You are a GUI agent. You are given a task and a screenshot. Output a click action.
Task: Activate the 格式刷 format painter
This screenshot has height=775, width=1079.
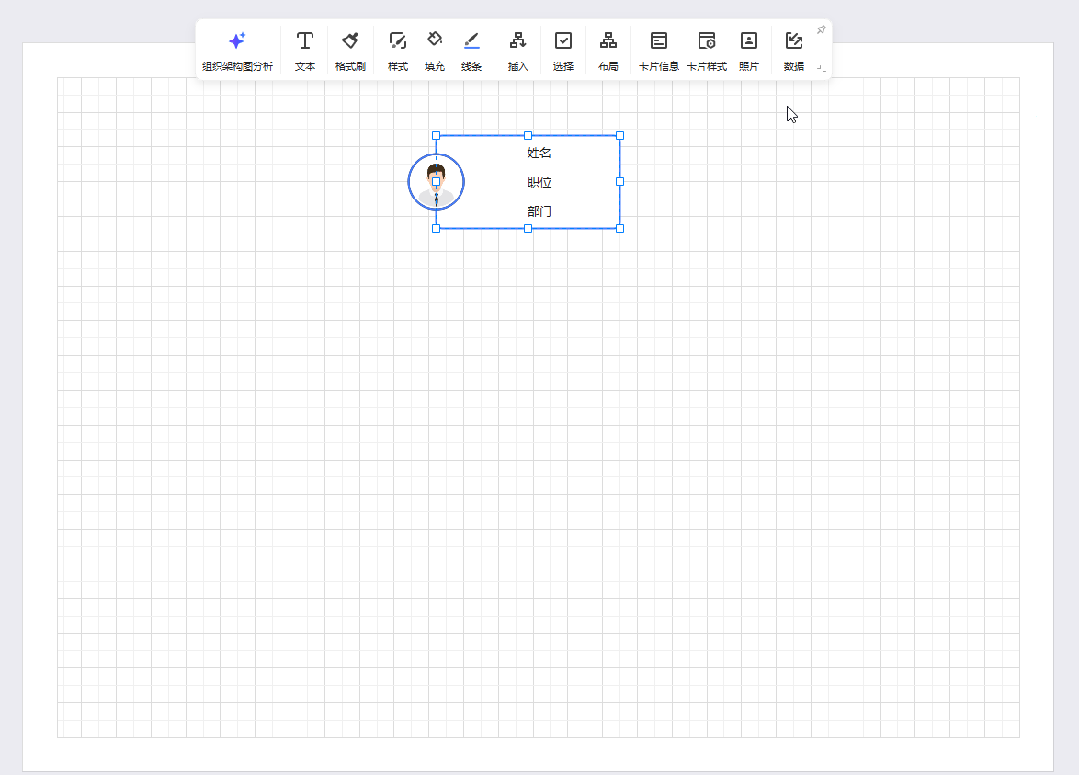pyautogui.click(x=350, y=51)
